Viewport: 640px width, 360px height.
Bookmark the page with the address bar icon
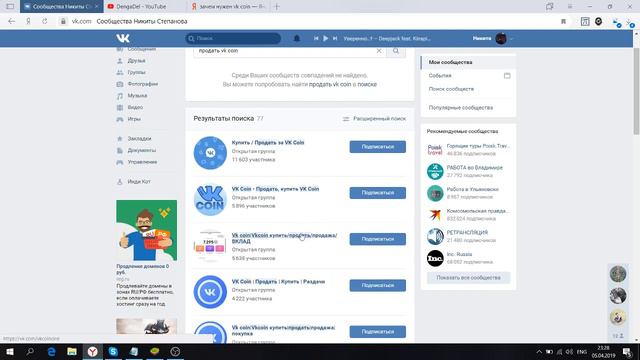point(563,22)
